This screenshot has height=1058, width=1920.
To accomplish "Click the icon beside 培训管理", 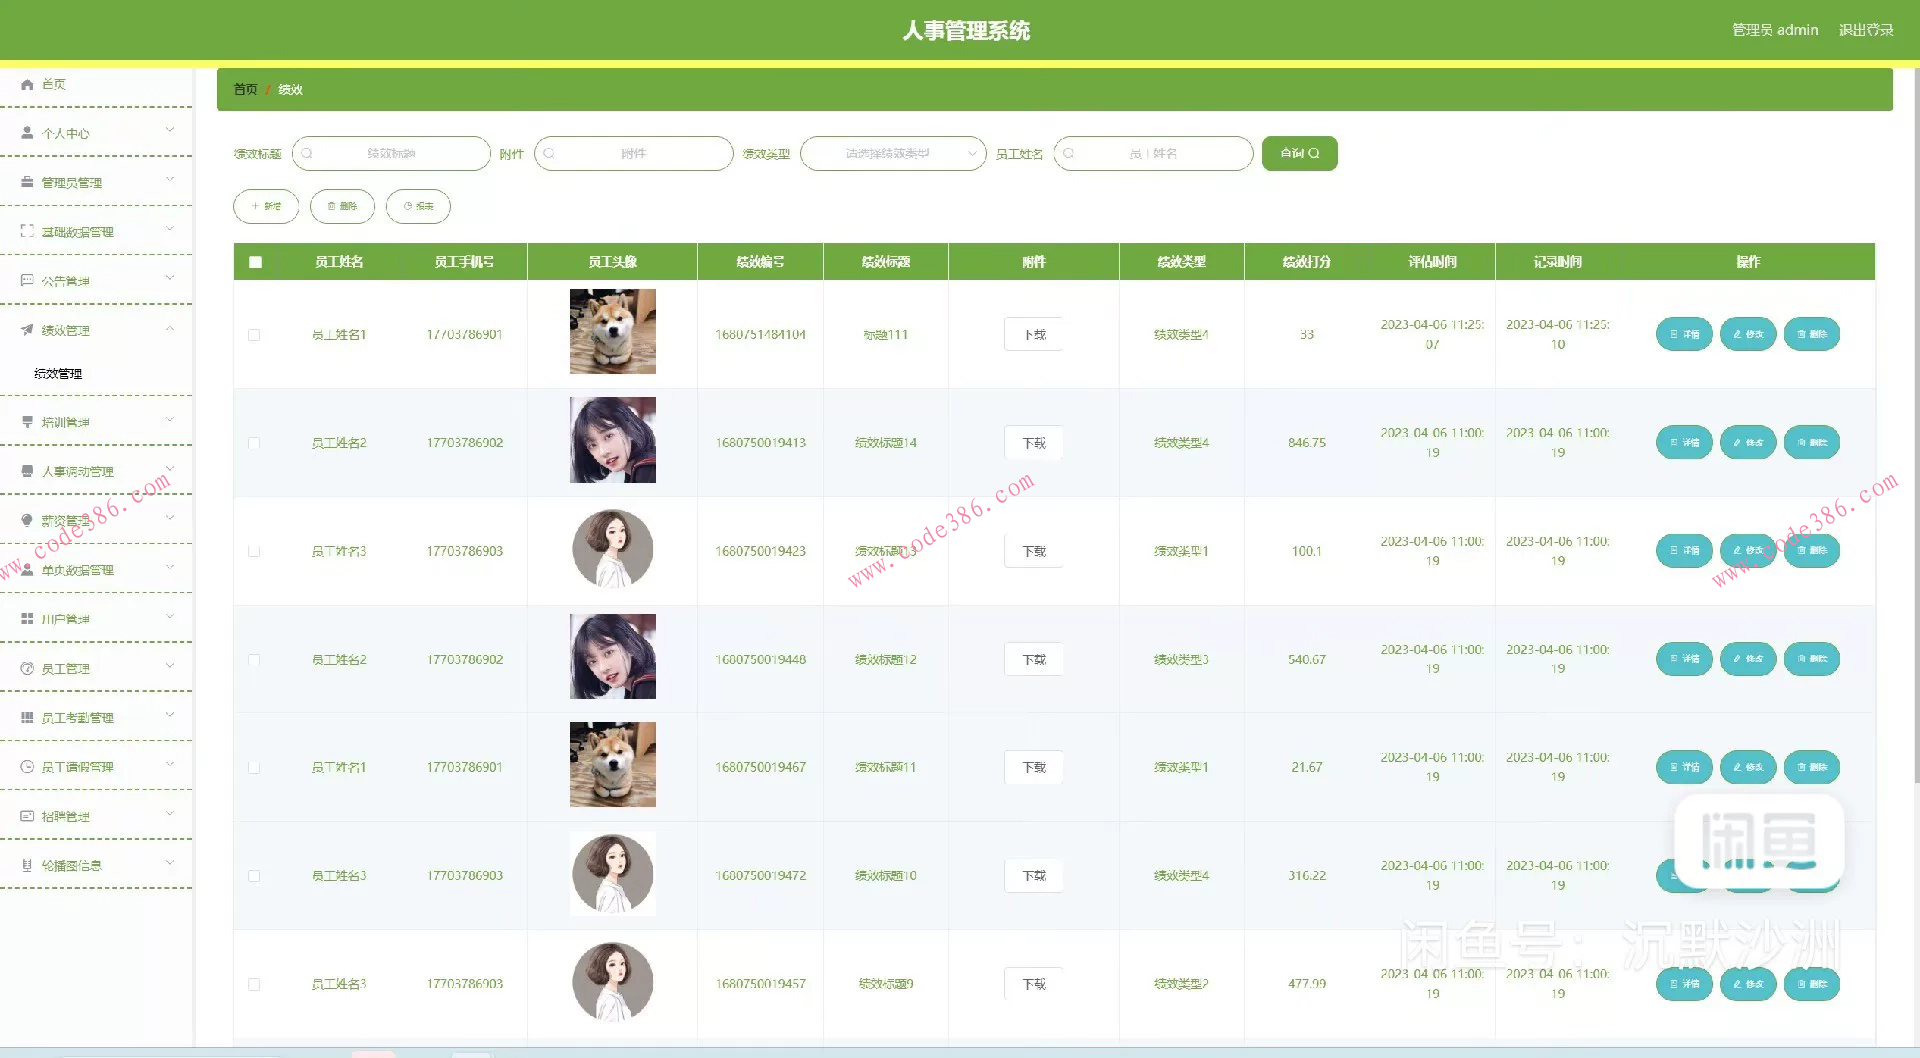I will pos(27,422).
